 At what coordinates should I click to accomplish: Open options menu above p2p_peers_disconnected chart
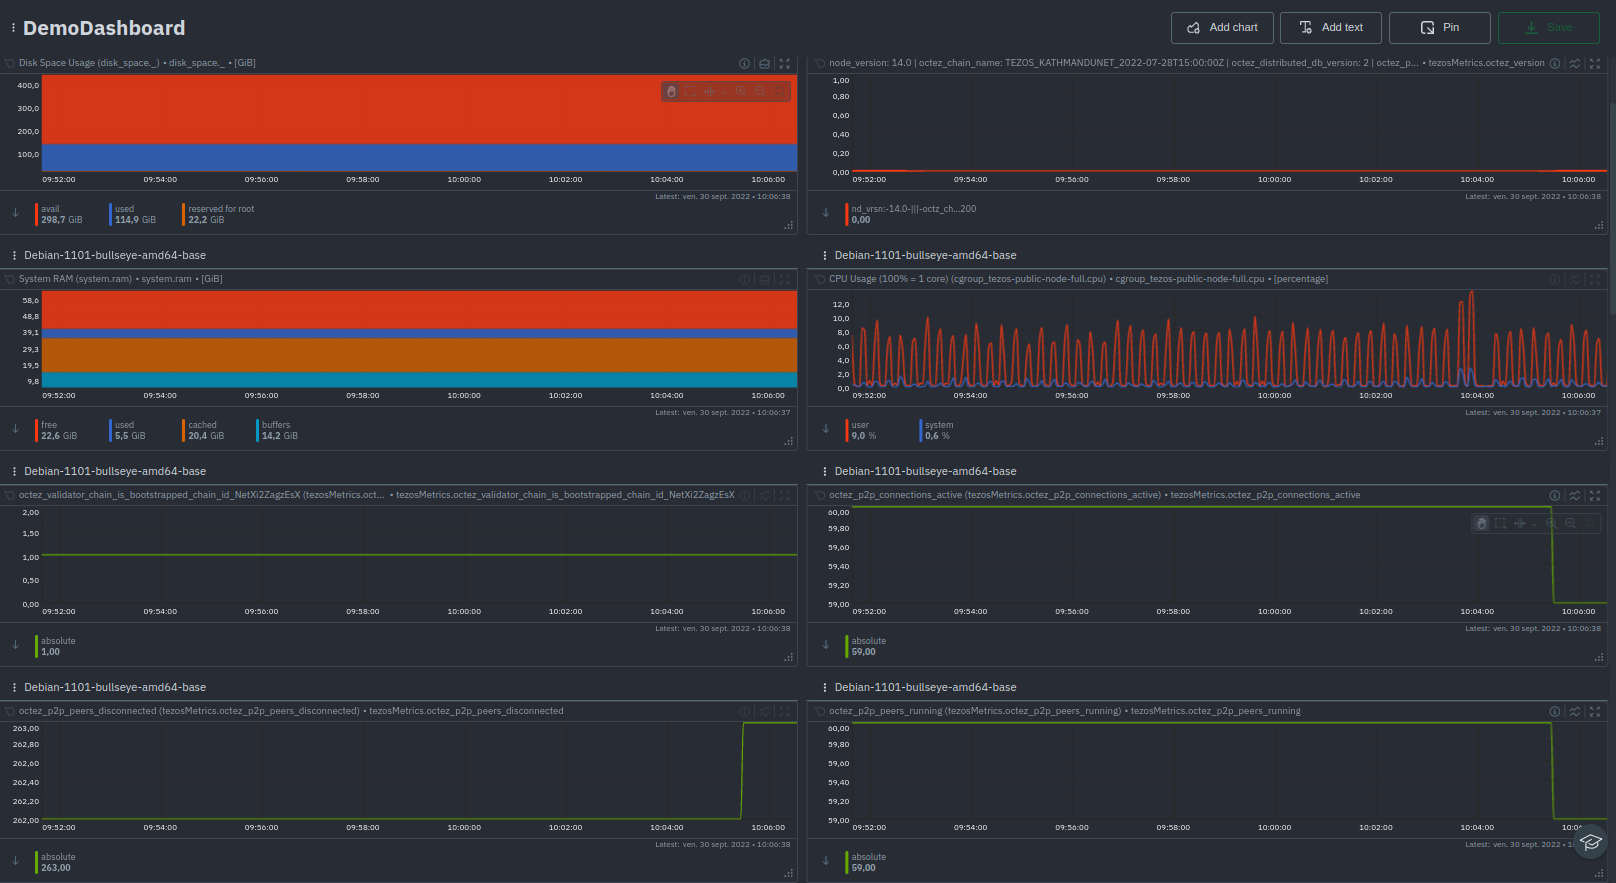pyautogui.click(x=14, y=688)
